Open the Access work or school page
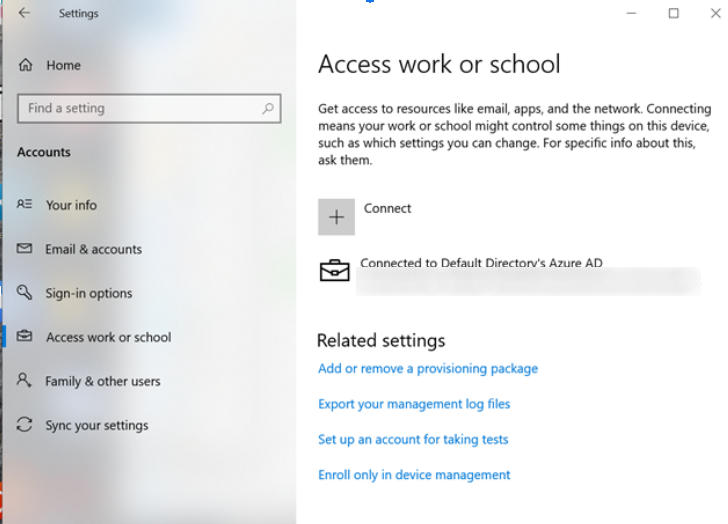The height and width of the screenshot is (524, 728). 108,337
